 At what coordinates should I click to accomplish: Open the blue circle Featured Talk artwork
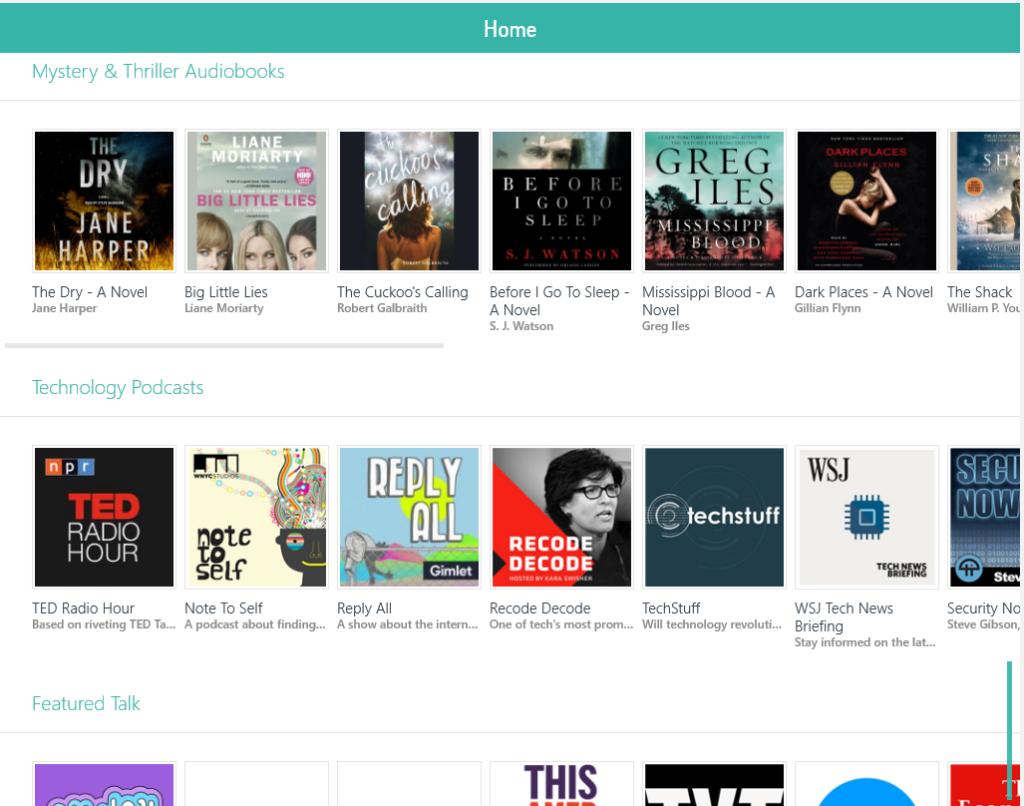click(x=867, y=784)
